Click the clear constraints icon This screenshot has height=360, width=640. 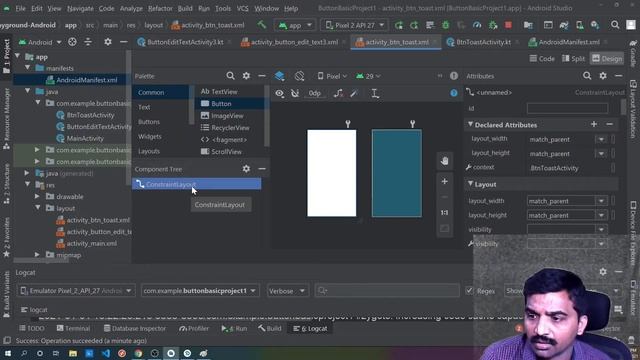point(338,93)
